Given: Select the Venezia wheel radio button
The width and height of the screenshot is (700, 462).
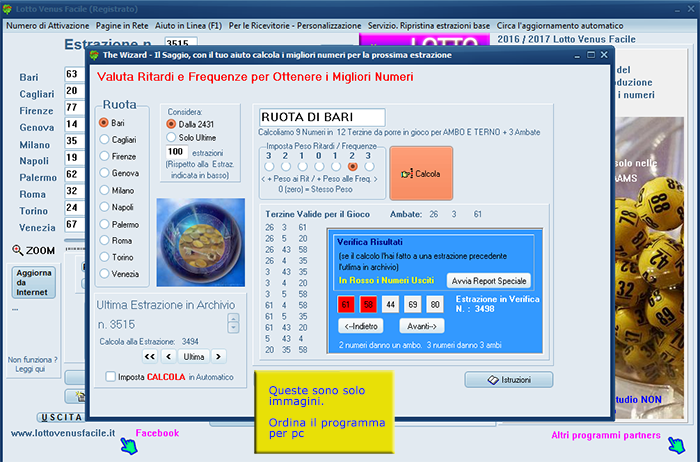Looking at the screenshot, I should click(104, 274).
